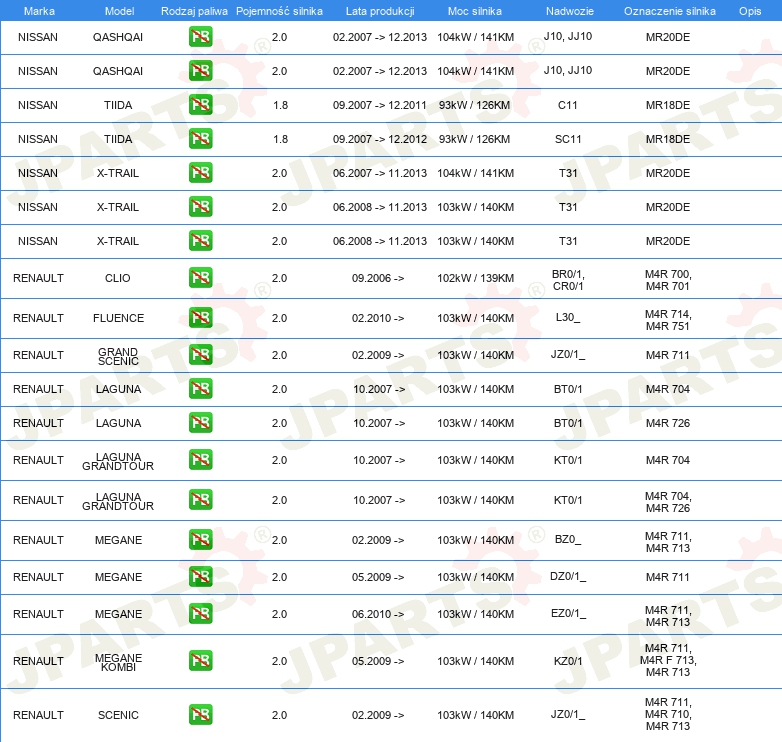Click the 1.8 capacity in the TIIDA C11 row
Screen dimensions: 782x742
point(281,105)
